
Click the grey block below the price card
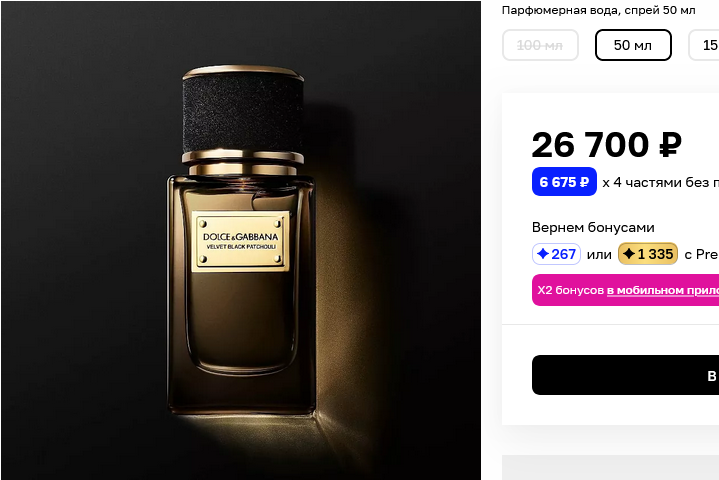click(x=610, y=467)
